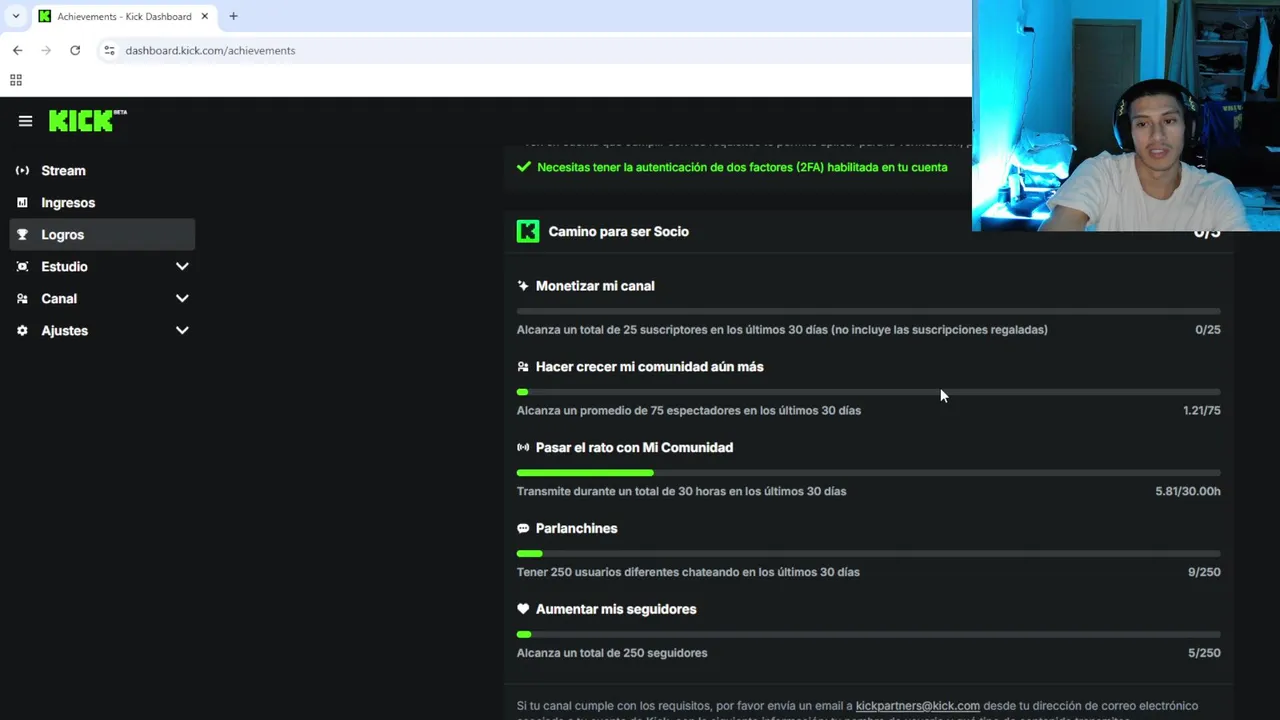Screen dimensions: 1280x720
Task: Click the 2FA requirement green text
Action: click(x=742, y=167)
